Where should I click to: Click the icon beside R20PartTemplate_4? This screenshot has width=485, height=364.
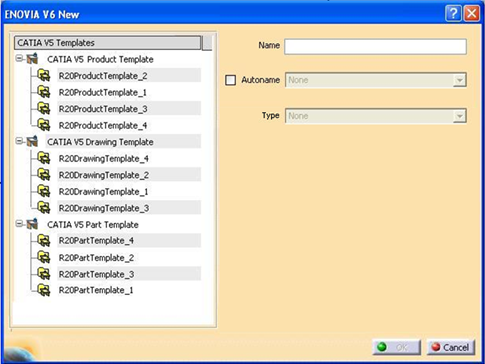pos(44,241)
